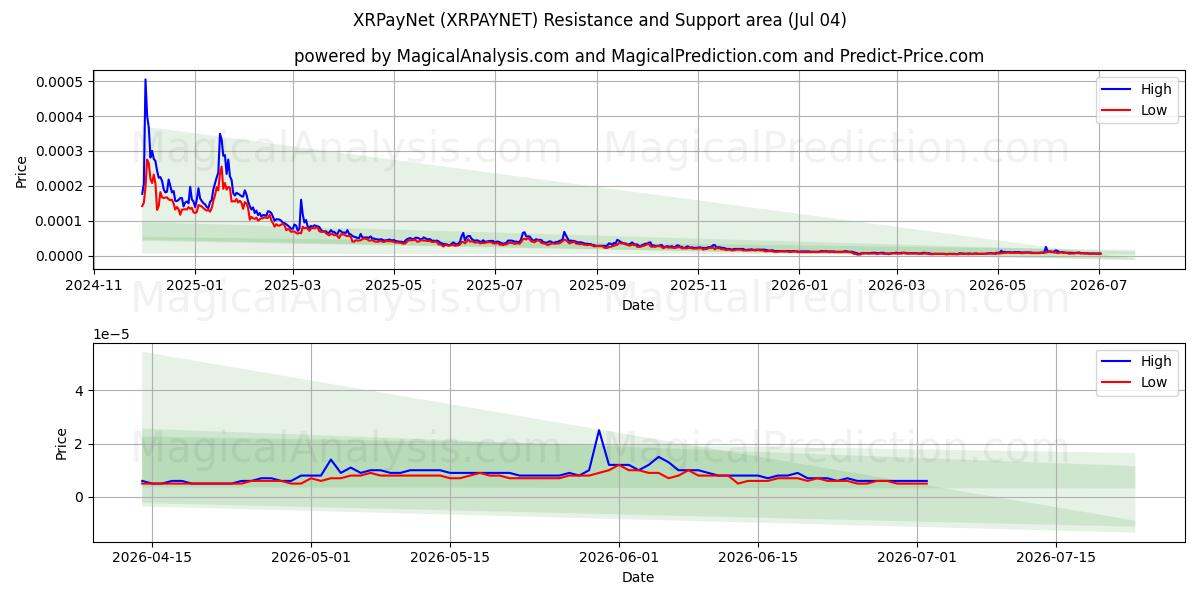This screenshot has width=1200, height=600.
Task: Click the '2026-07-01' x-axis tick label
Action: (916, 557)
